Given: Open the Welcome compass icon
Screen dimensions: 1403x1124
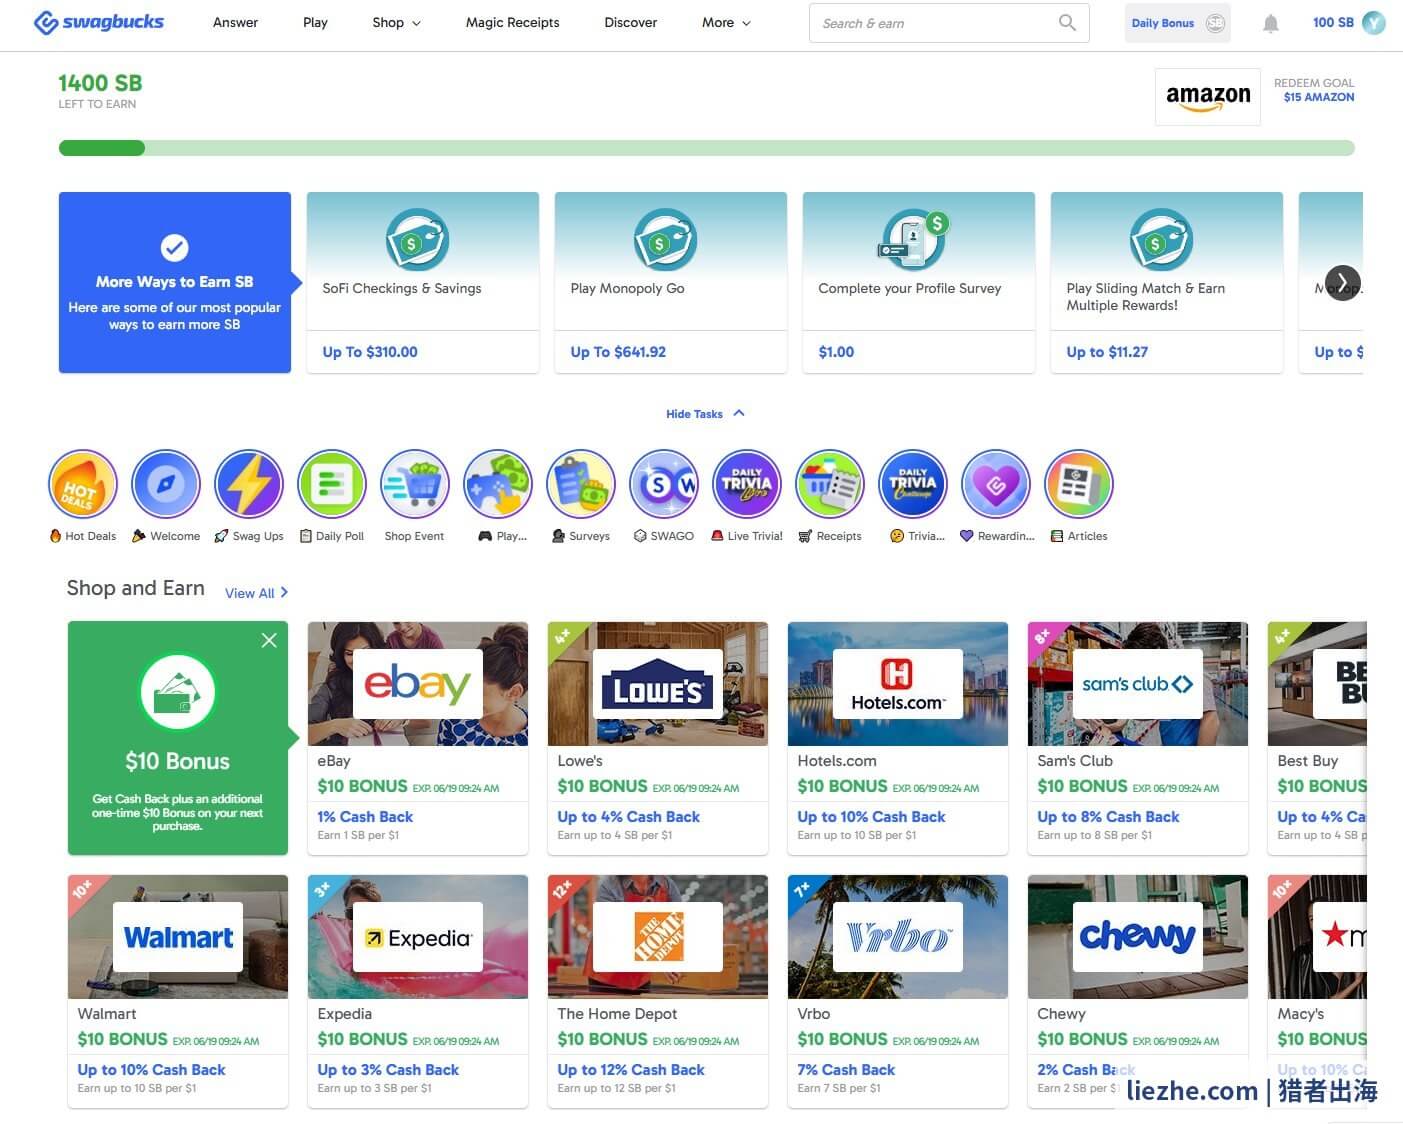Looking at the screenshot, I should 166,484.
